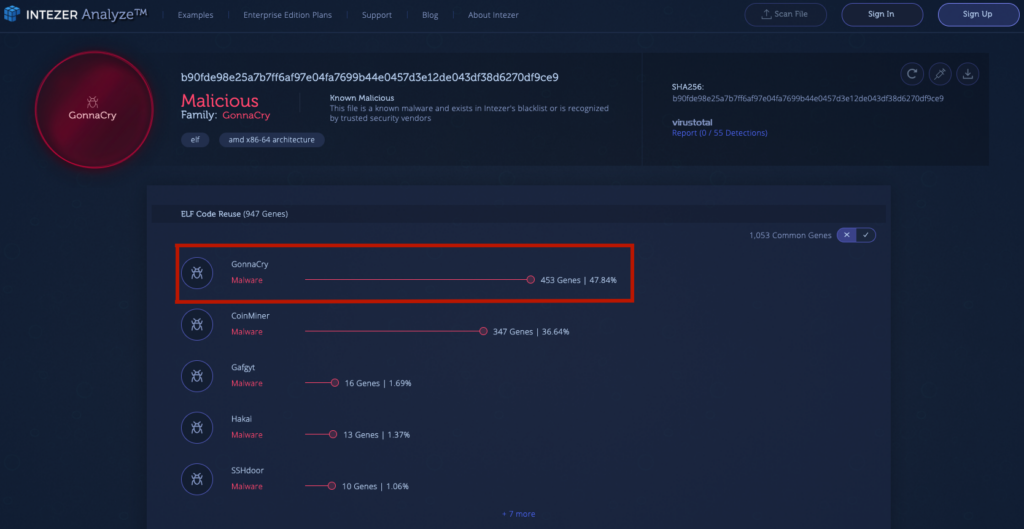
Task: Click the GonnaCry gene bar endpoint
Action: (531, 280)
